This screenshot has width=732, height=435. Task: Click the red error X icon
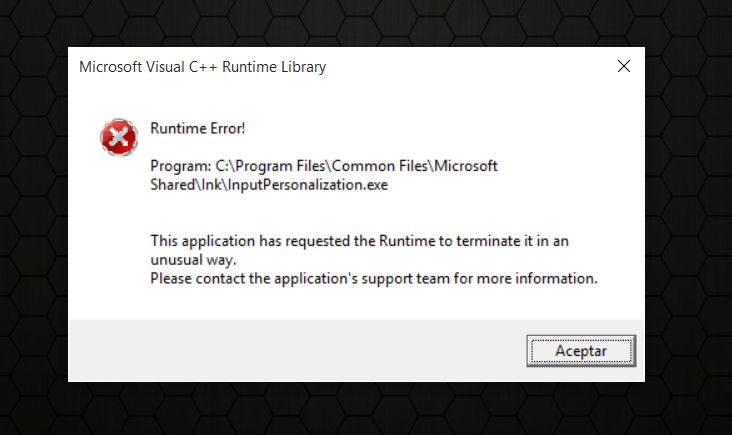click(x=118, y=137)
